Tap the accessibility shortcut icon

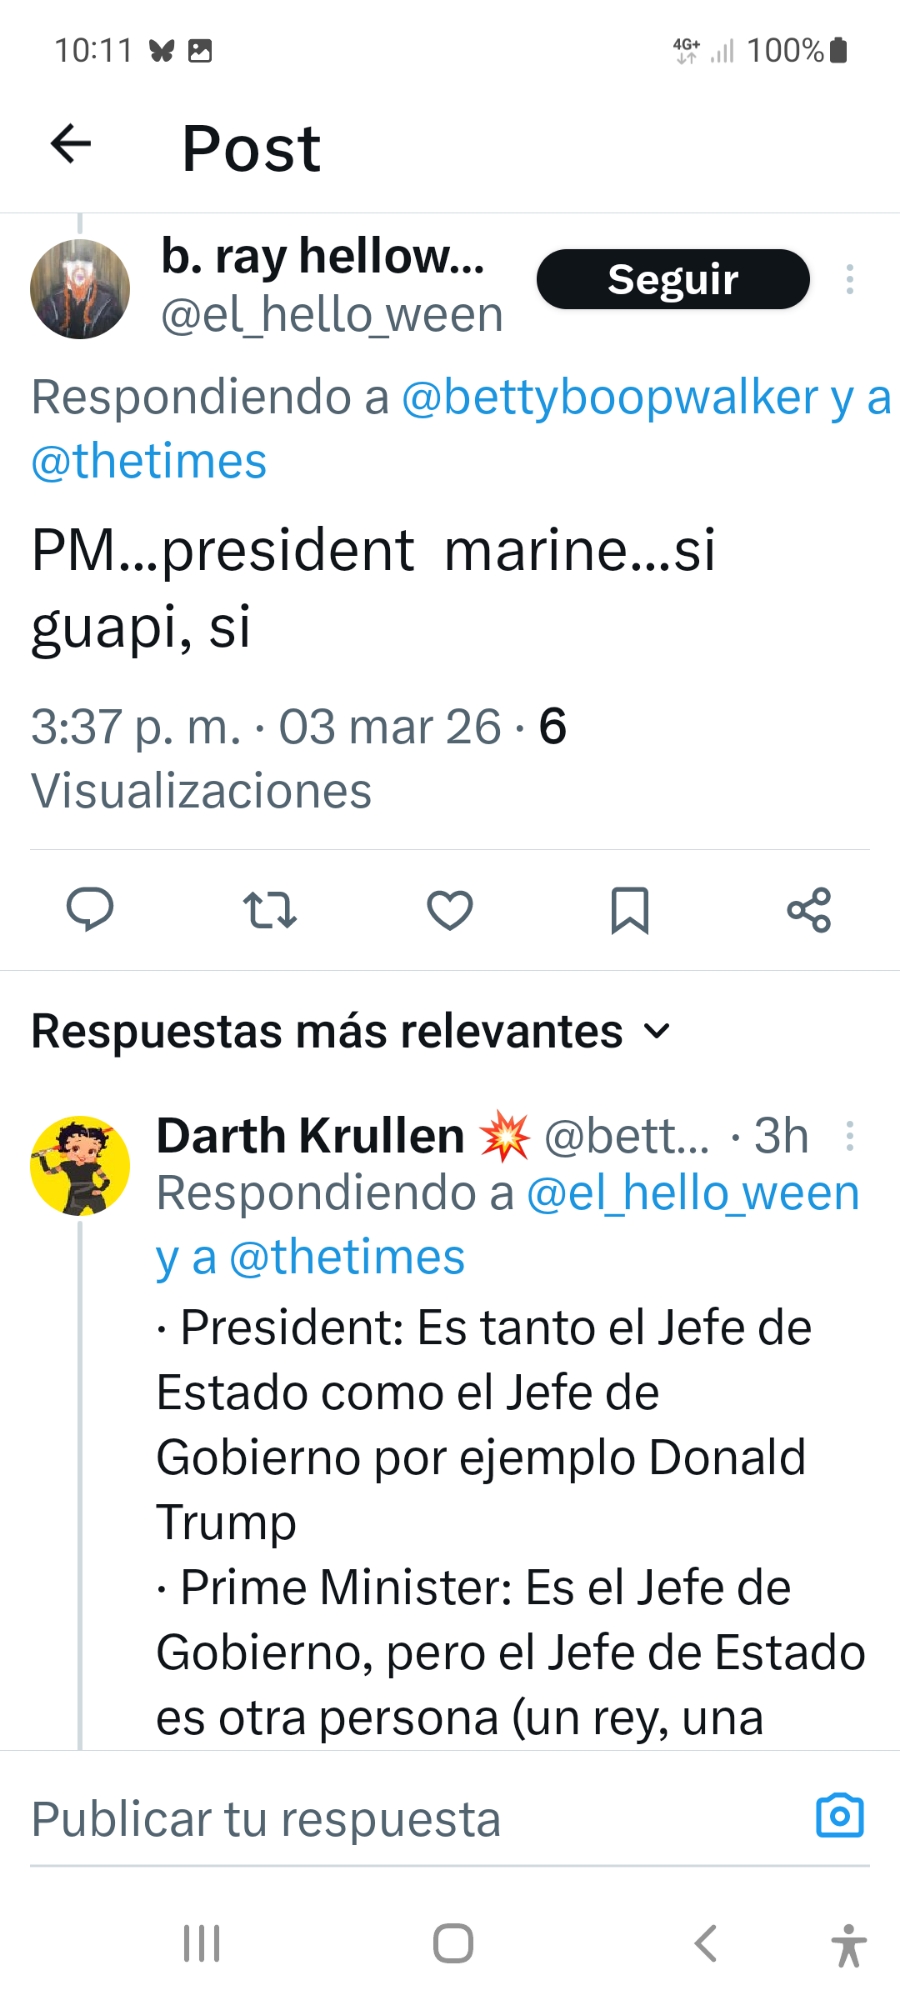(849, 1945)
